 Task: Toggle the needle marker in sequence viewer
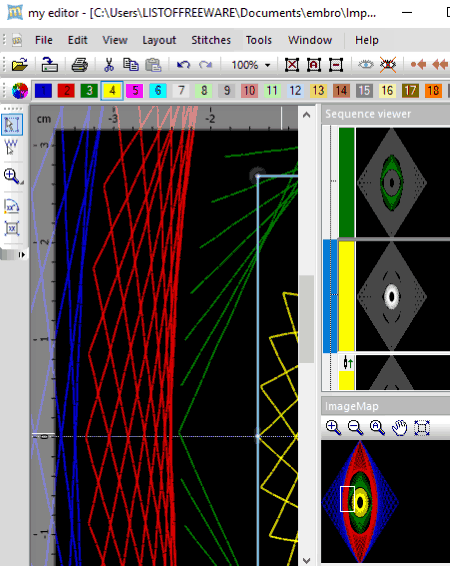click(348, 363)
